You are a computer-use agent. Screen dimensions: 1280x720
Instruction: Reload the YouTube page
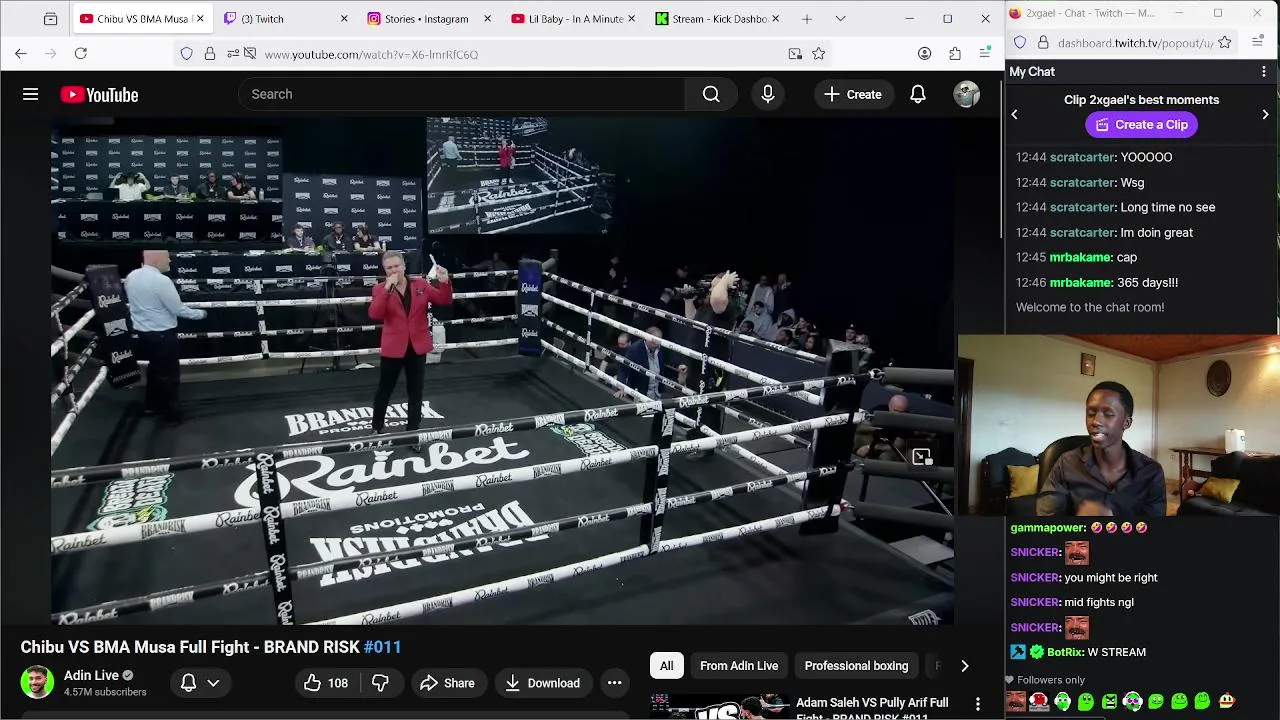(x=81, y=54)
